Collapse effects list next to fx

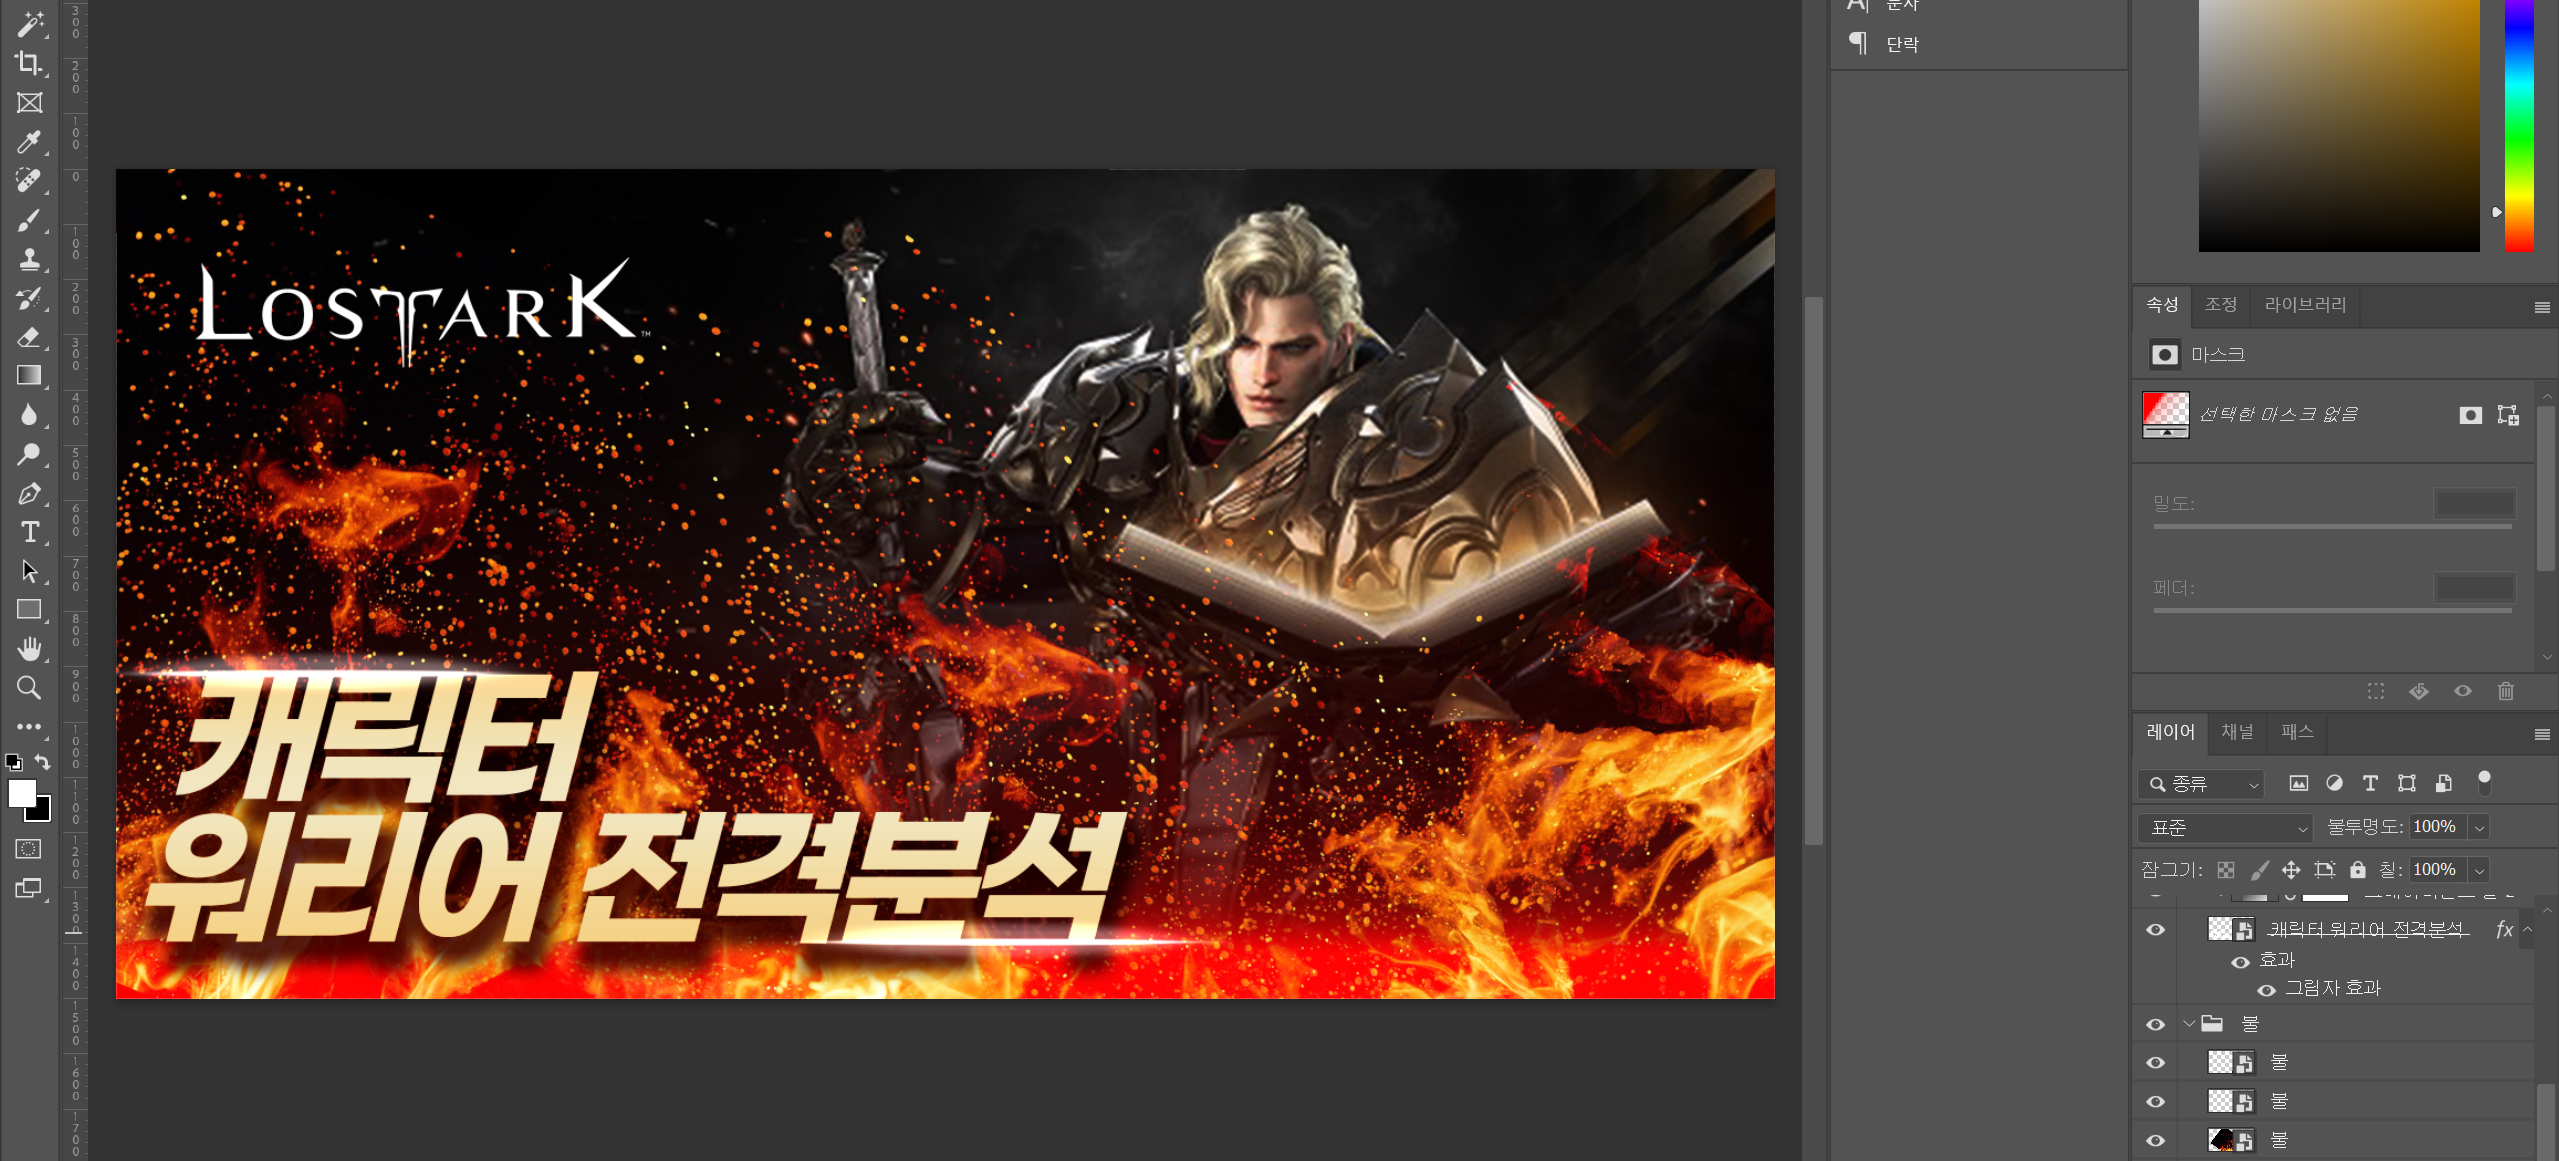pos(2527,929)
